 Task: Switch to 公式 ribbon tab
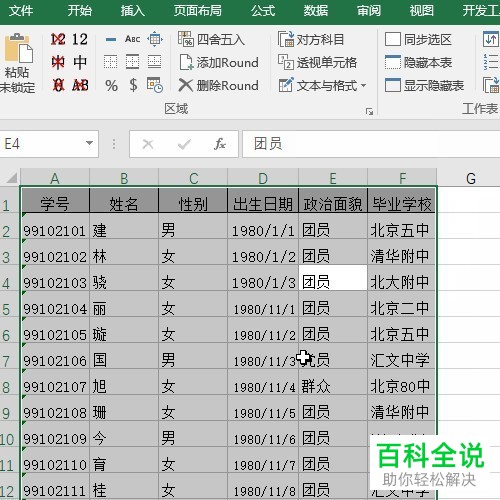click(263, 11)
